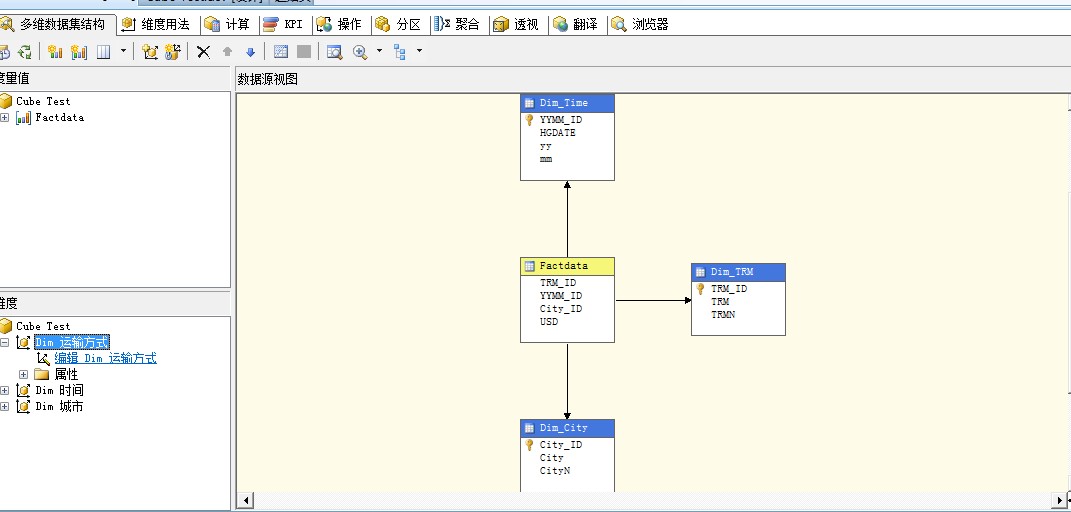Click YYMM_ID column in Dim_Time table
Screen dimensions: 1071x512
point(561,120)
